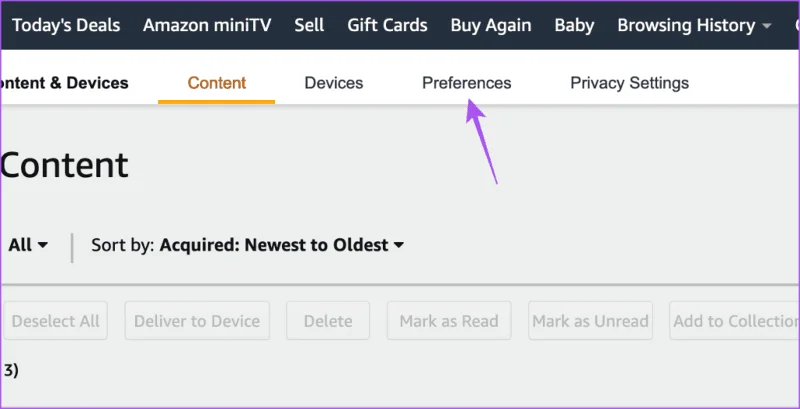Click Mark as Unread button
This screenshot has width=800, height=409.
coord(590,321)
